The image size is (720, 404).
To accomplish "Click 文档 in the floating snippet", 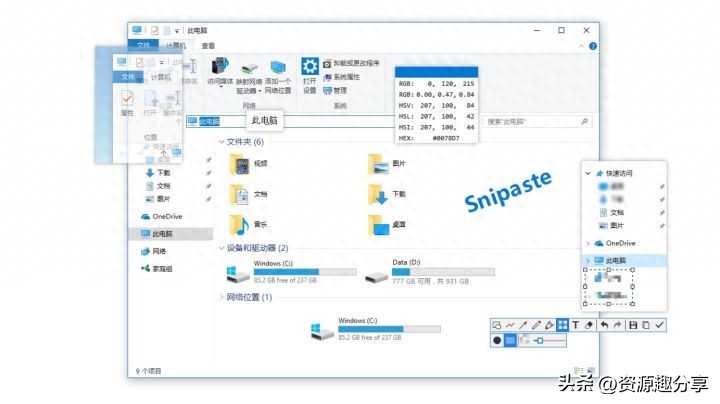I will [x=612, y=213].
